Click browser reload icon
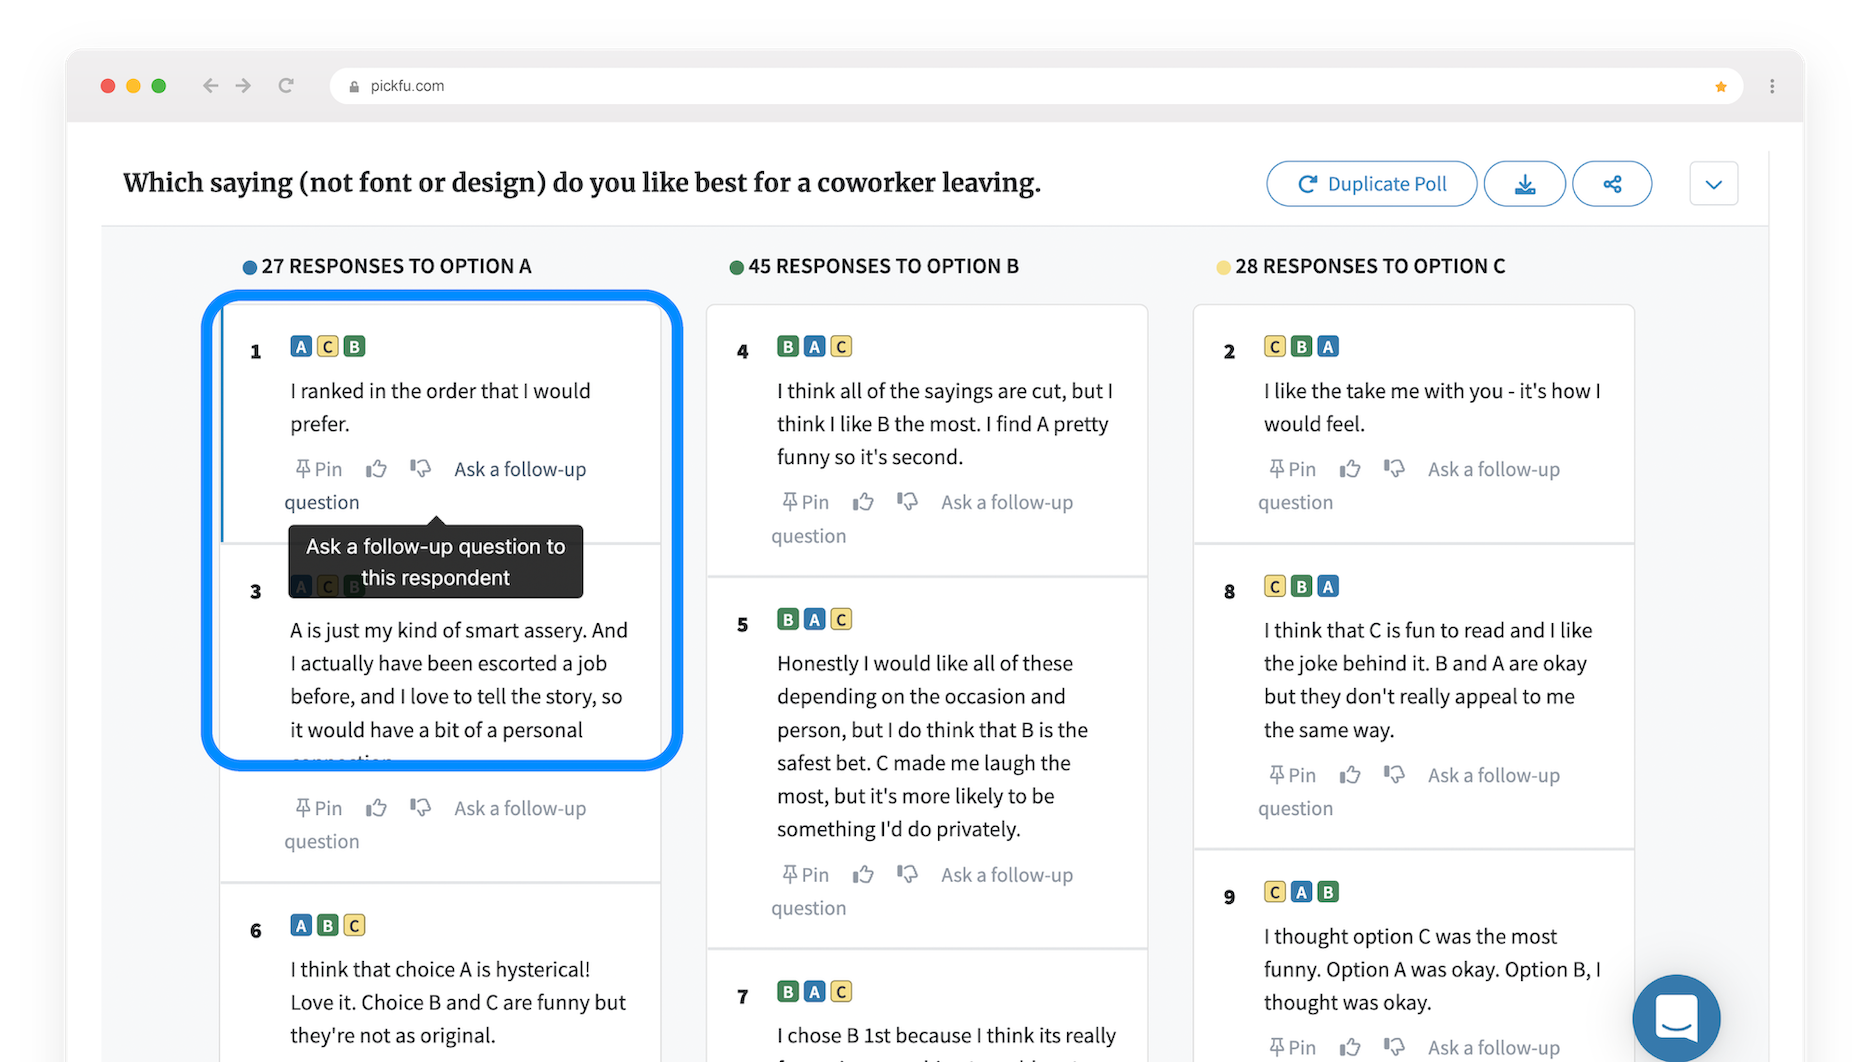Image resolution: width=1872 pixels, height=1062 pixels. [x=286, y=86]
